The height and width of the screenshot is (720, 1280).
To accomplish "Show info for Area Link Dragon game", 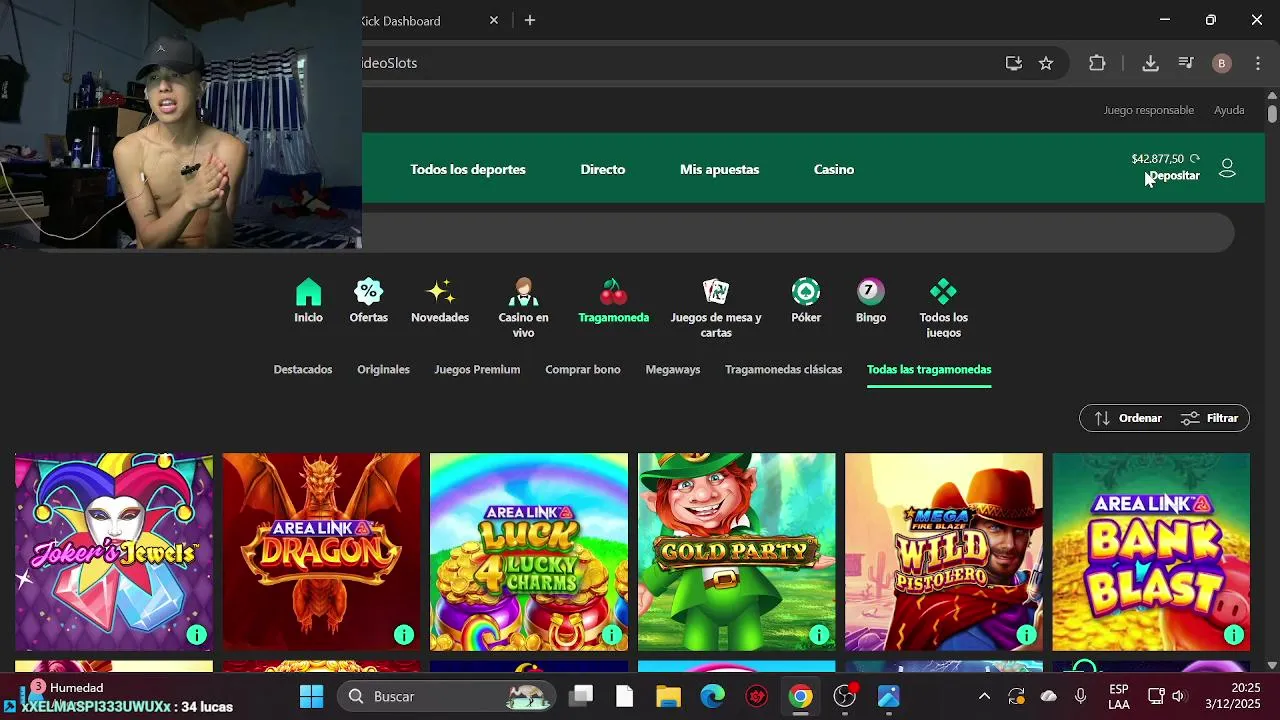I will (x=404, y=634).
